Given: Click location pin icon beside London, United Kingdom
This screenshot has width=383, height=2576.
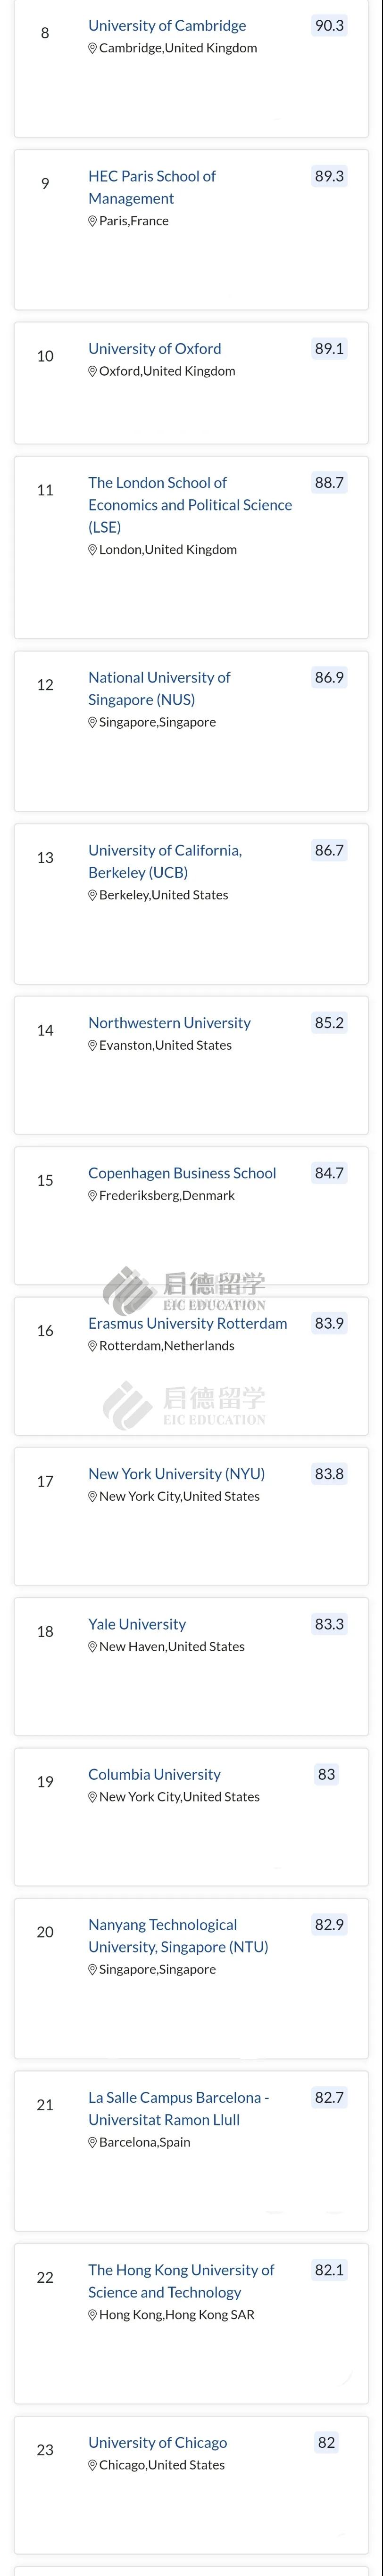Looking at the screenshot, I should pos(93,550).
